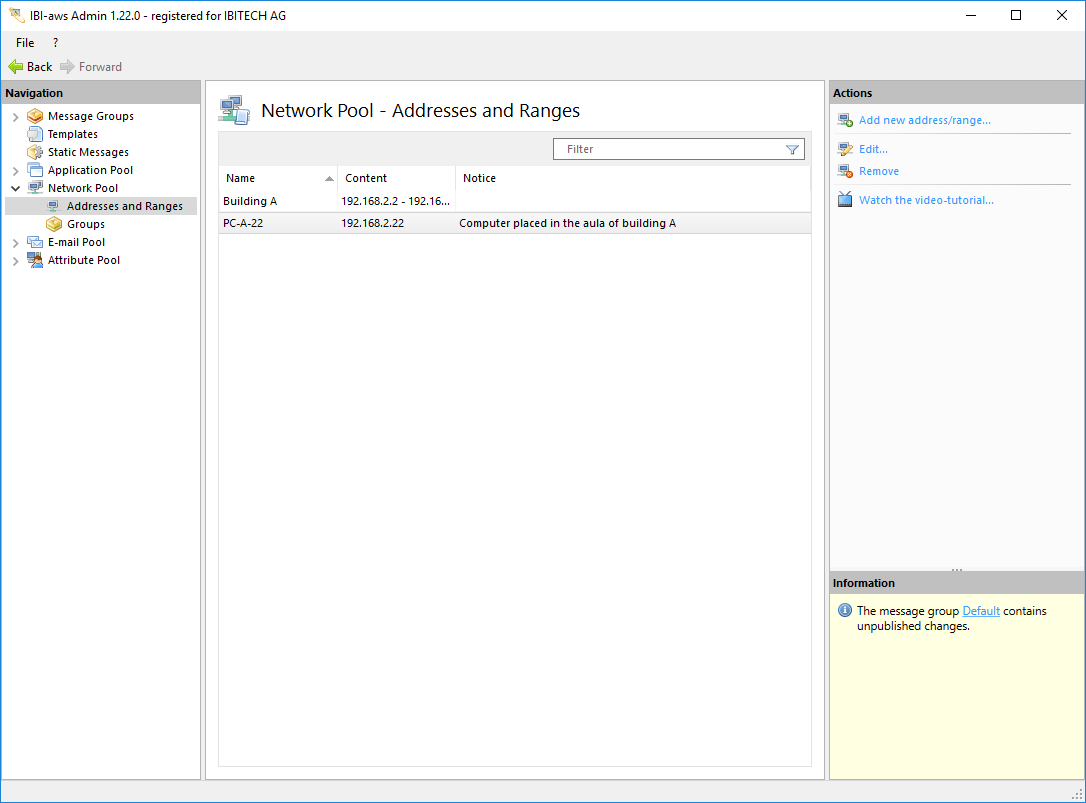Screen dimensions: 1086x803
Task: Open the File menu
Action: click(25, 43)
